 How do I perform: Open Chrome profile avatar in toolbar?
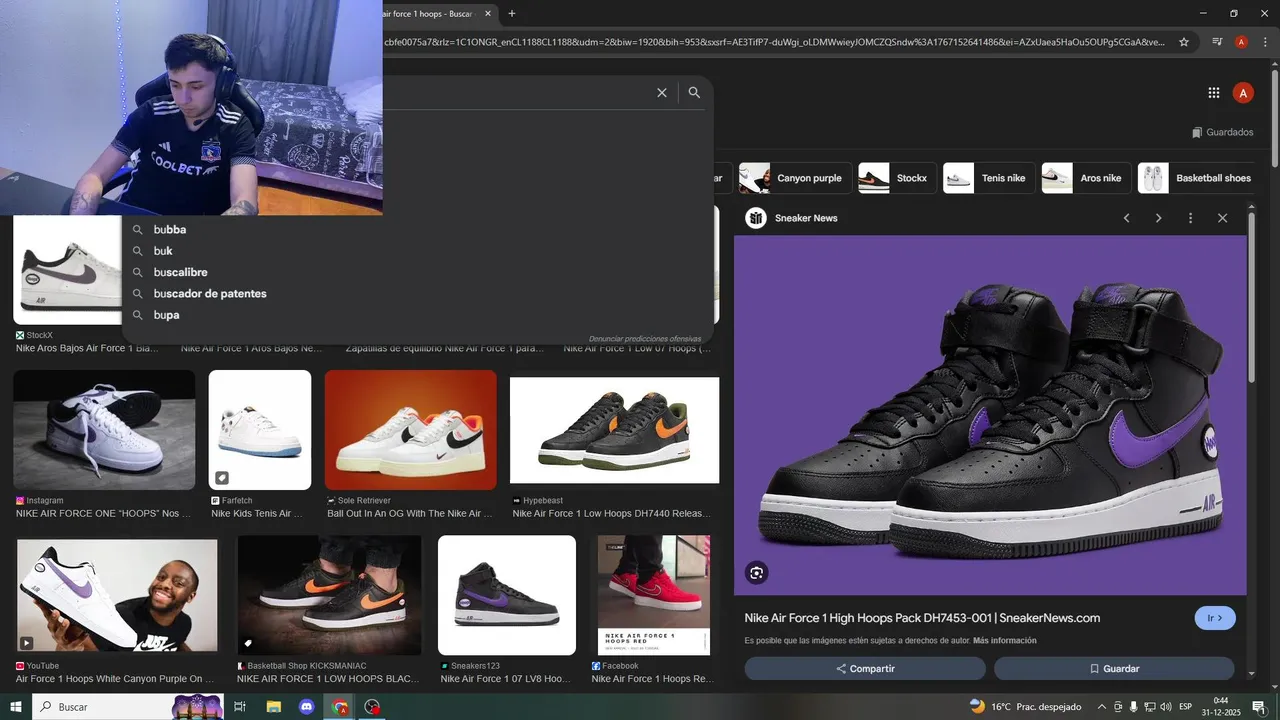pos(1241,42)
